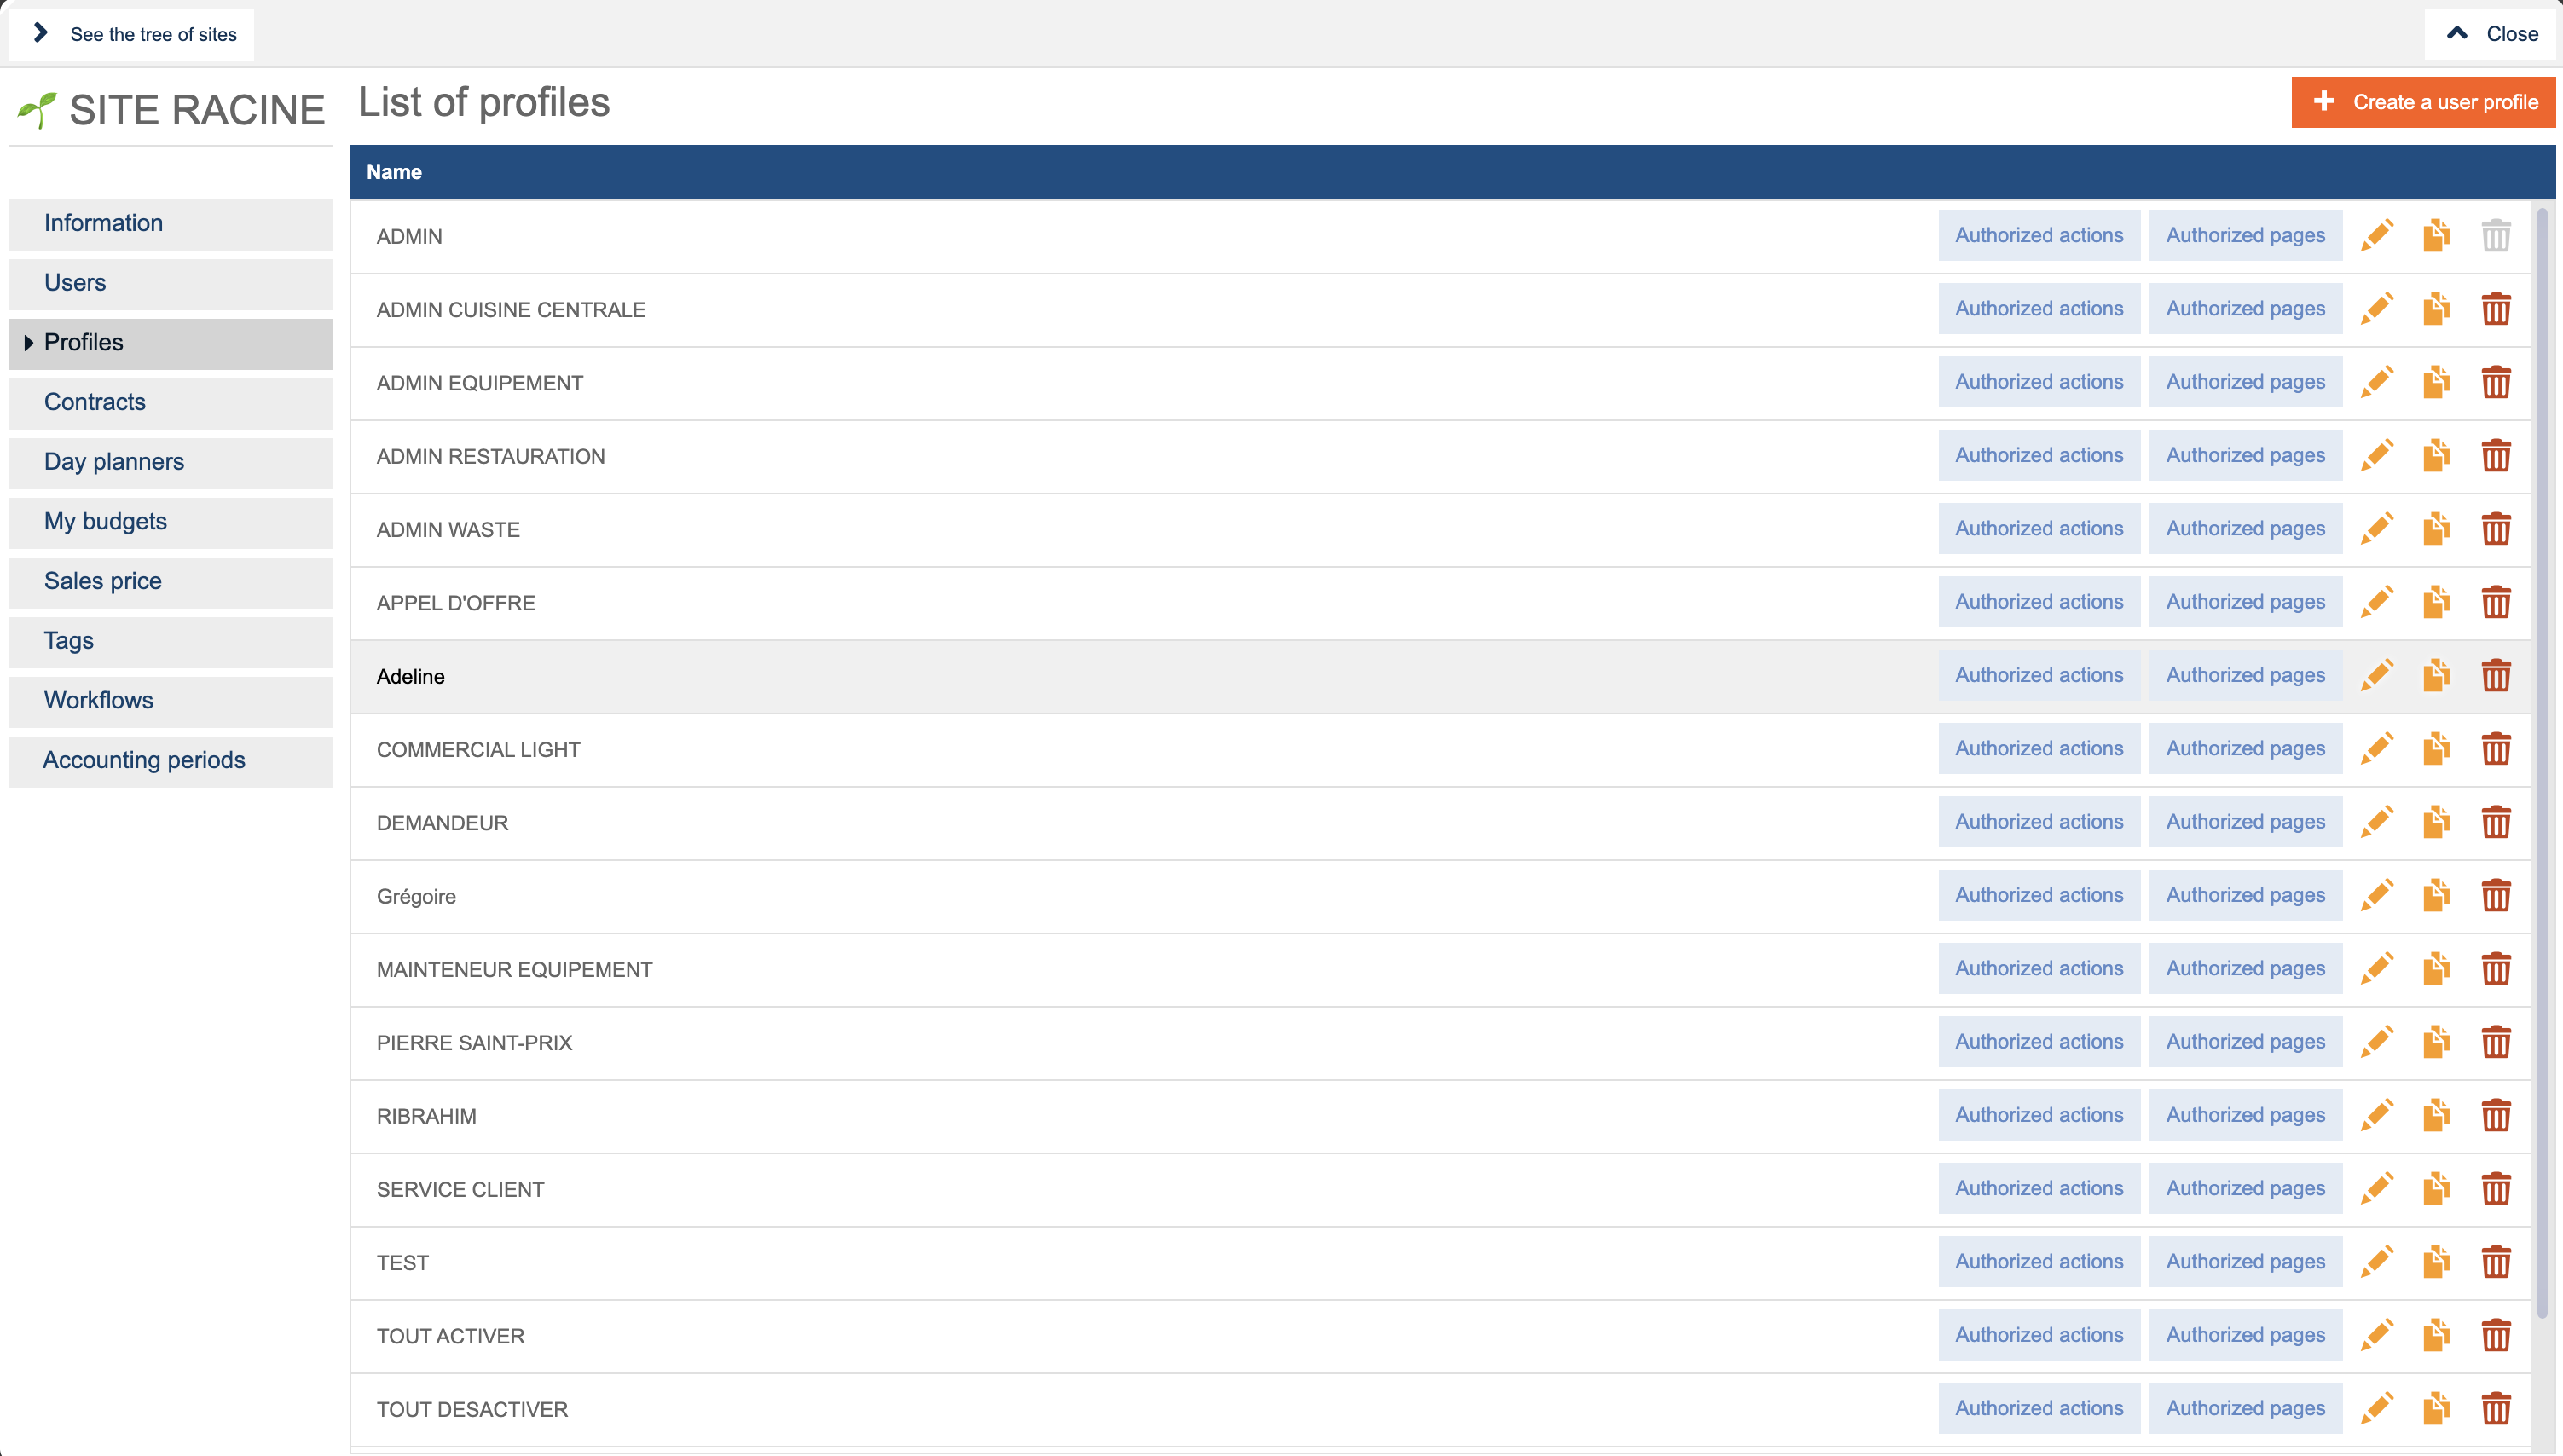Image resolution: width=2563 pixels, height=1456 pixels.
Task: View Authorized pages for TOUT DESACTIVER
Action: [x=2245, y=1408]
